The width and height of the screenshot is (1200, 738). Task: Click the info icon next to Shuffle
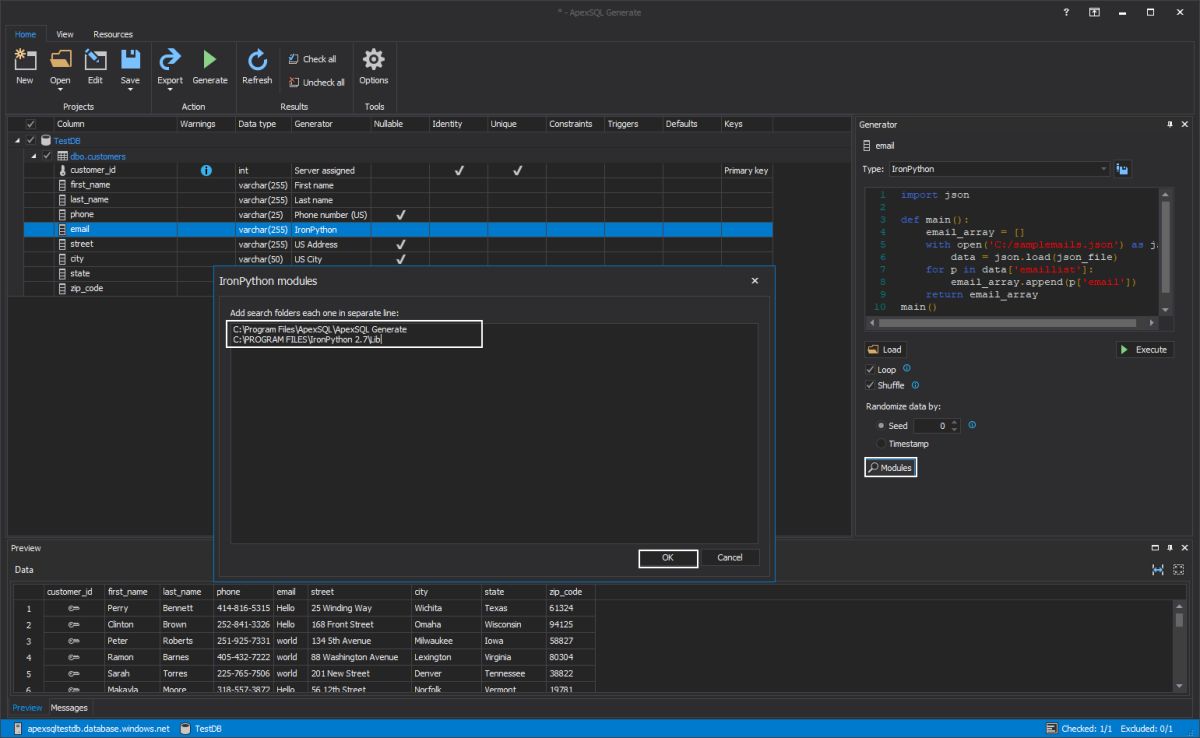click(915, 385)
